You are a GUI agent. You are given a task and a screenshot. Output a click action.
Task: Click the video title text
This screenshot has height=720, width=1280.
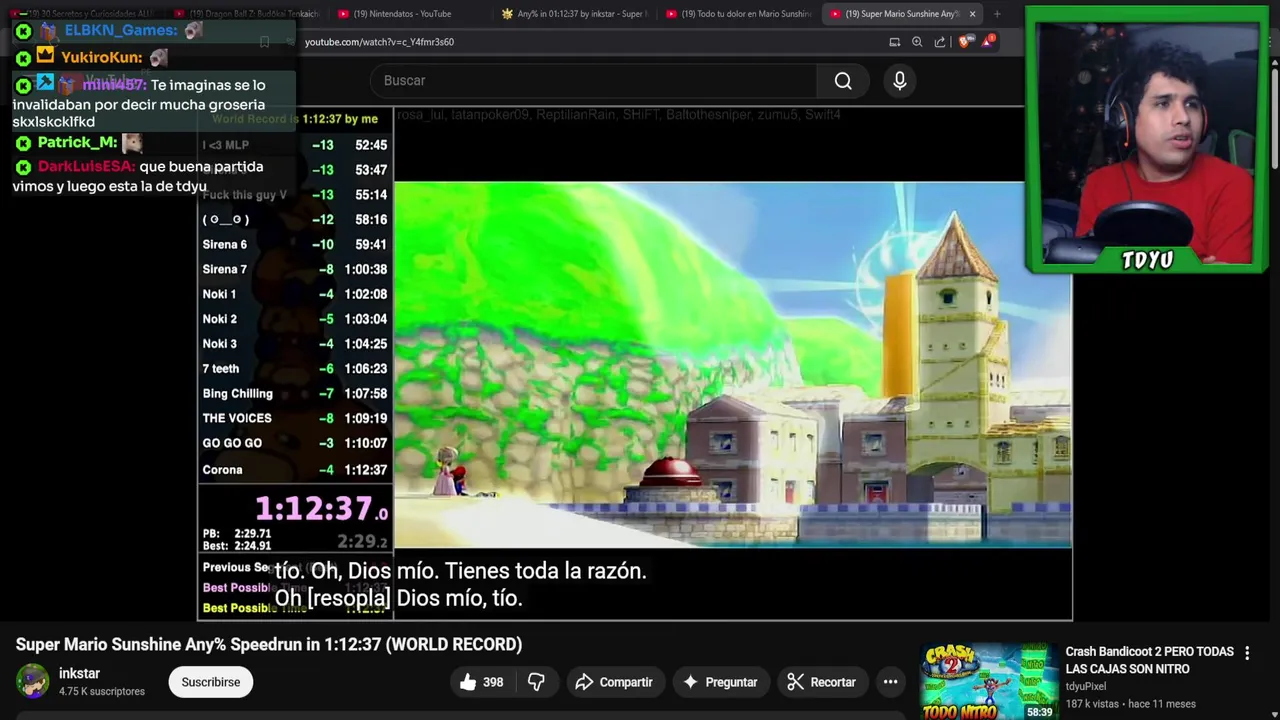point(269,644)
